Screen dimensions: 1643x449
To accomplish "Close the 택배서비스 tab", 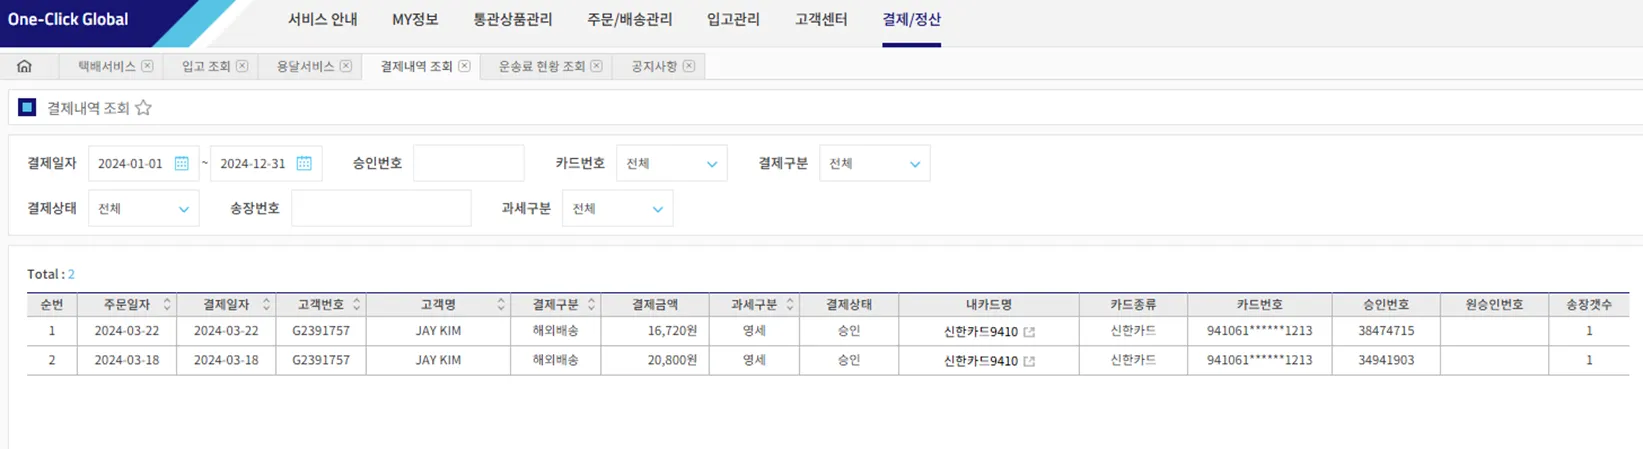I will click(x=147, y=66).
